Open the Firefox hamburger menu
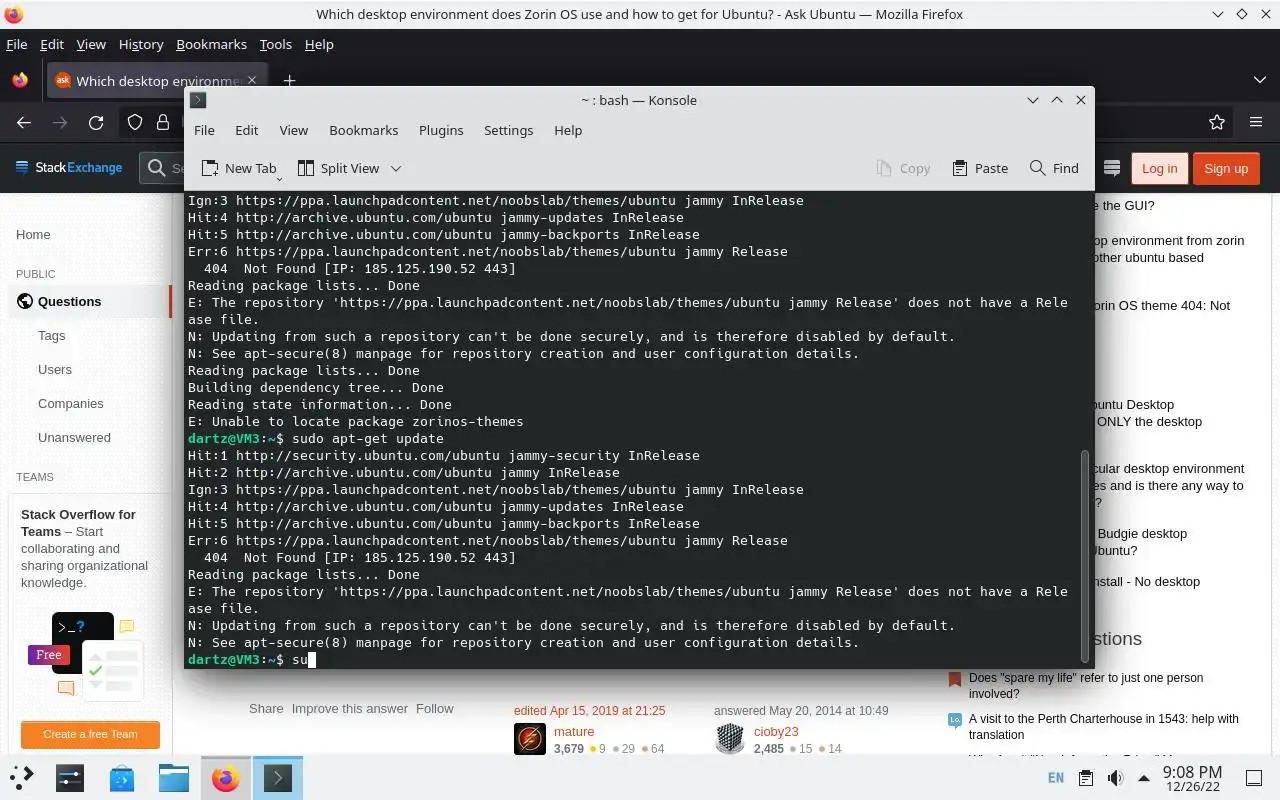The image size is (1280, 800). 1256,122
